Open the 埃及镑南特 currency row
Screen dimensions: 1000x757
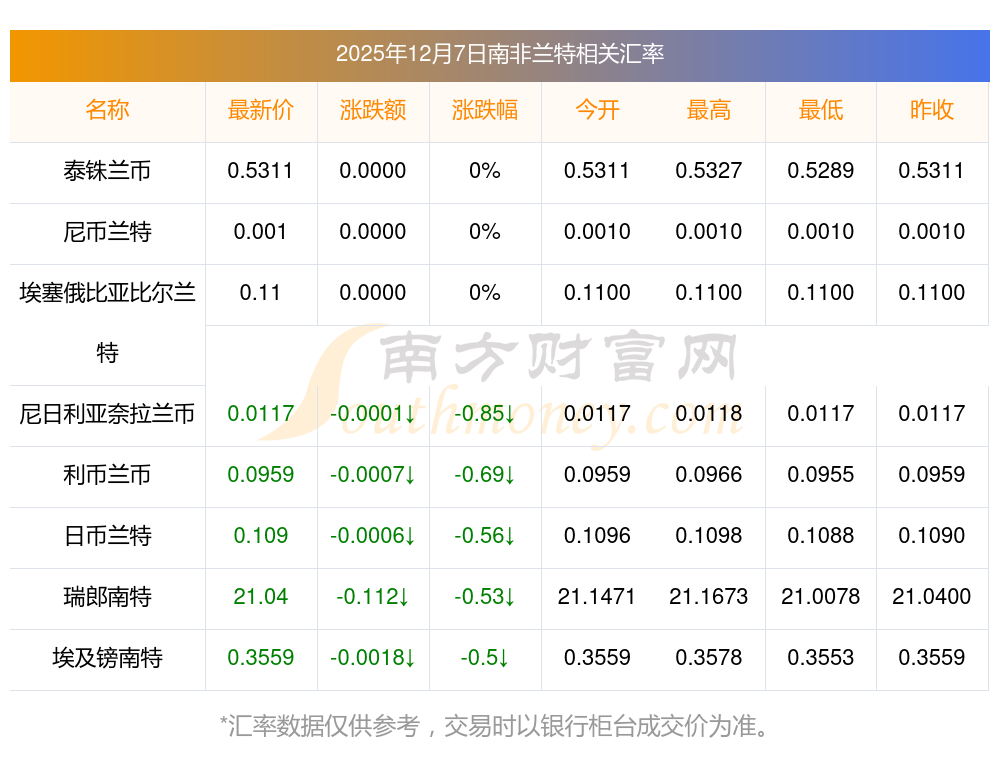click(107, 658)
